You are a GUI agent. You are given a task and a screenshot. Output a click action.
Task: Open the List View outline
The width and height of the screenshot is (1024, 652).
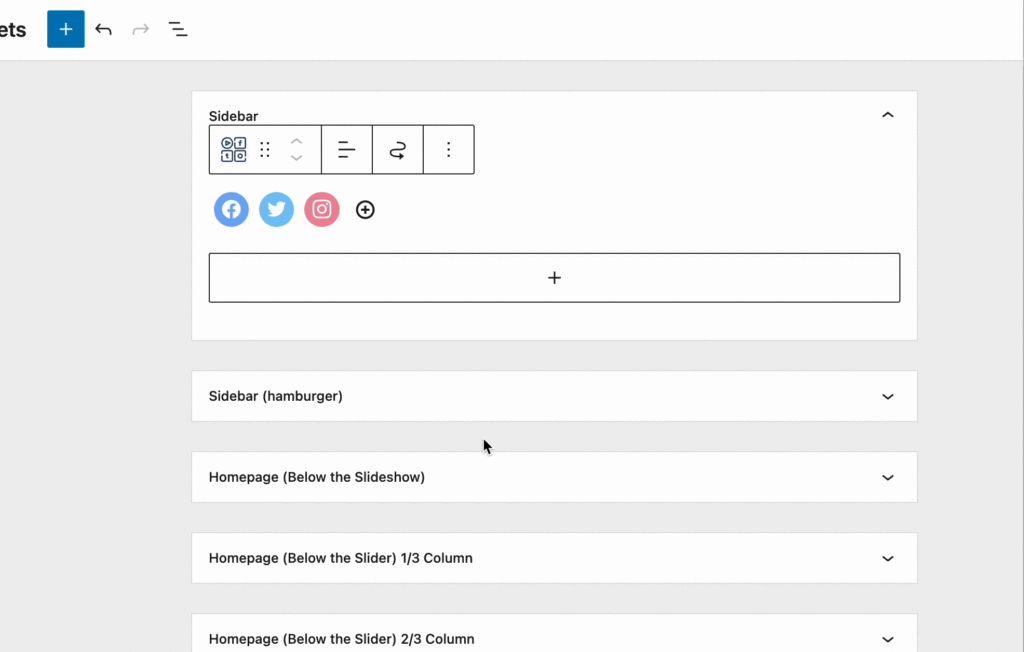[x=178, y=29]
